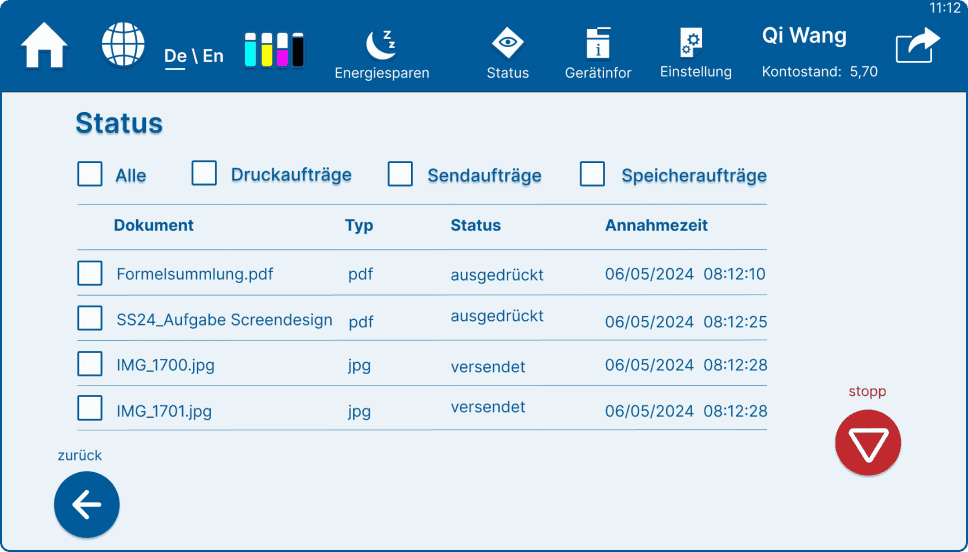
Task: Tick the Alle filter checkbox
Action: point(90,174)
